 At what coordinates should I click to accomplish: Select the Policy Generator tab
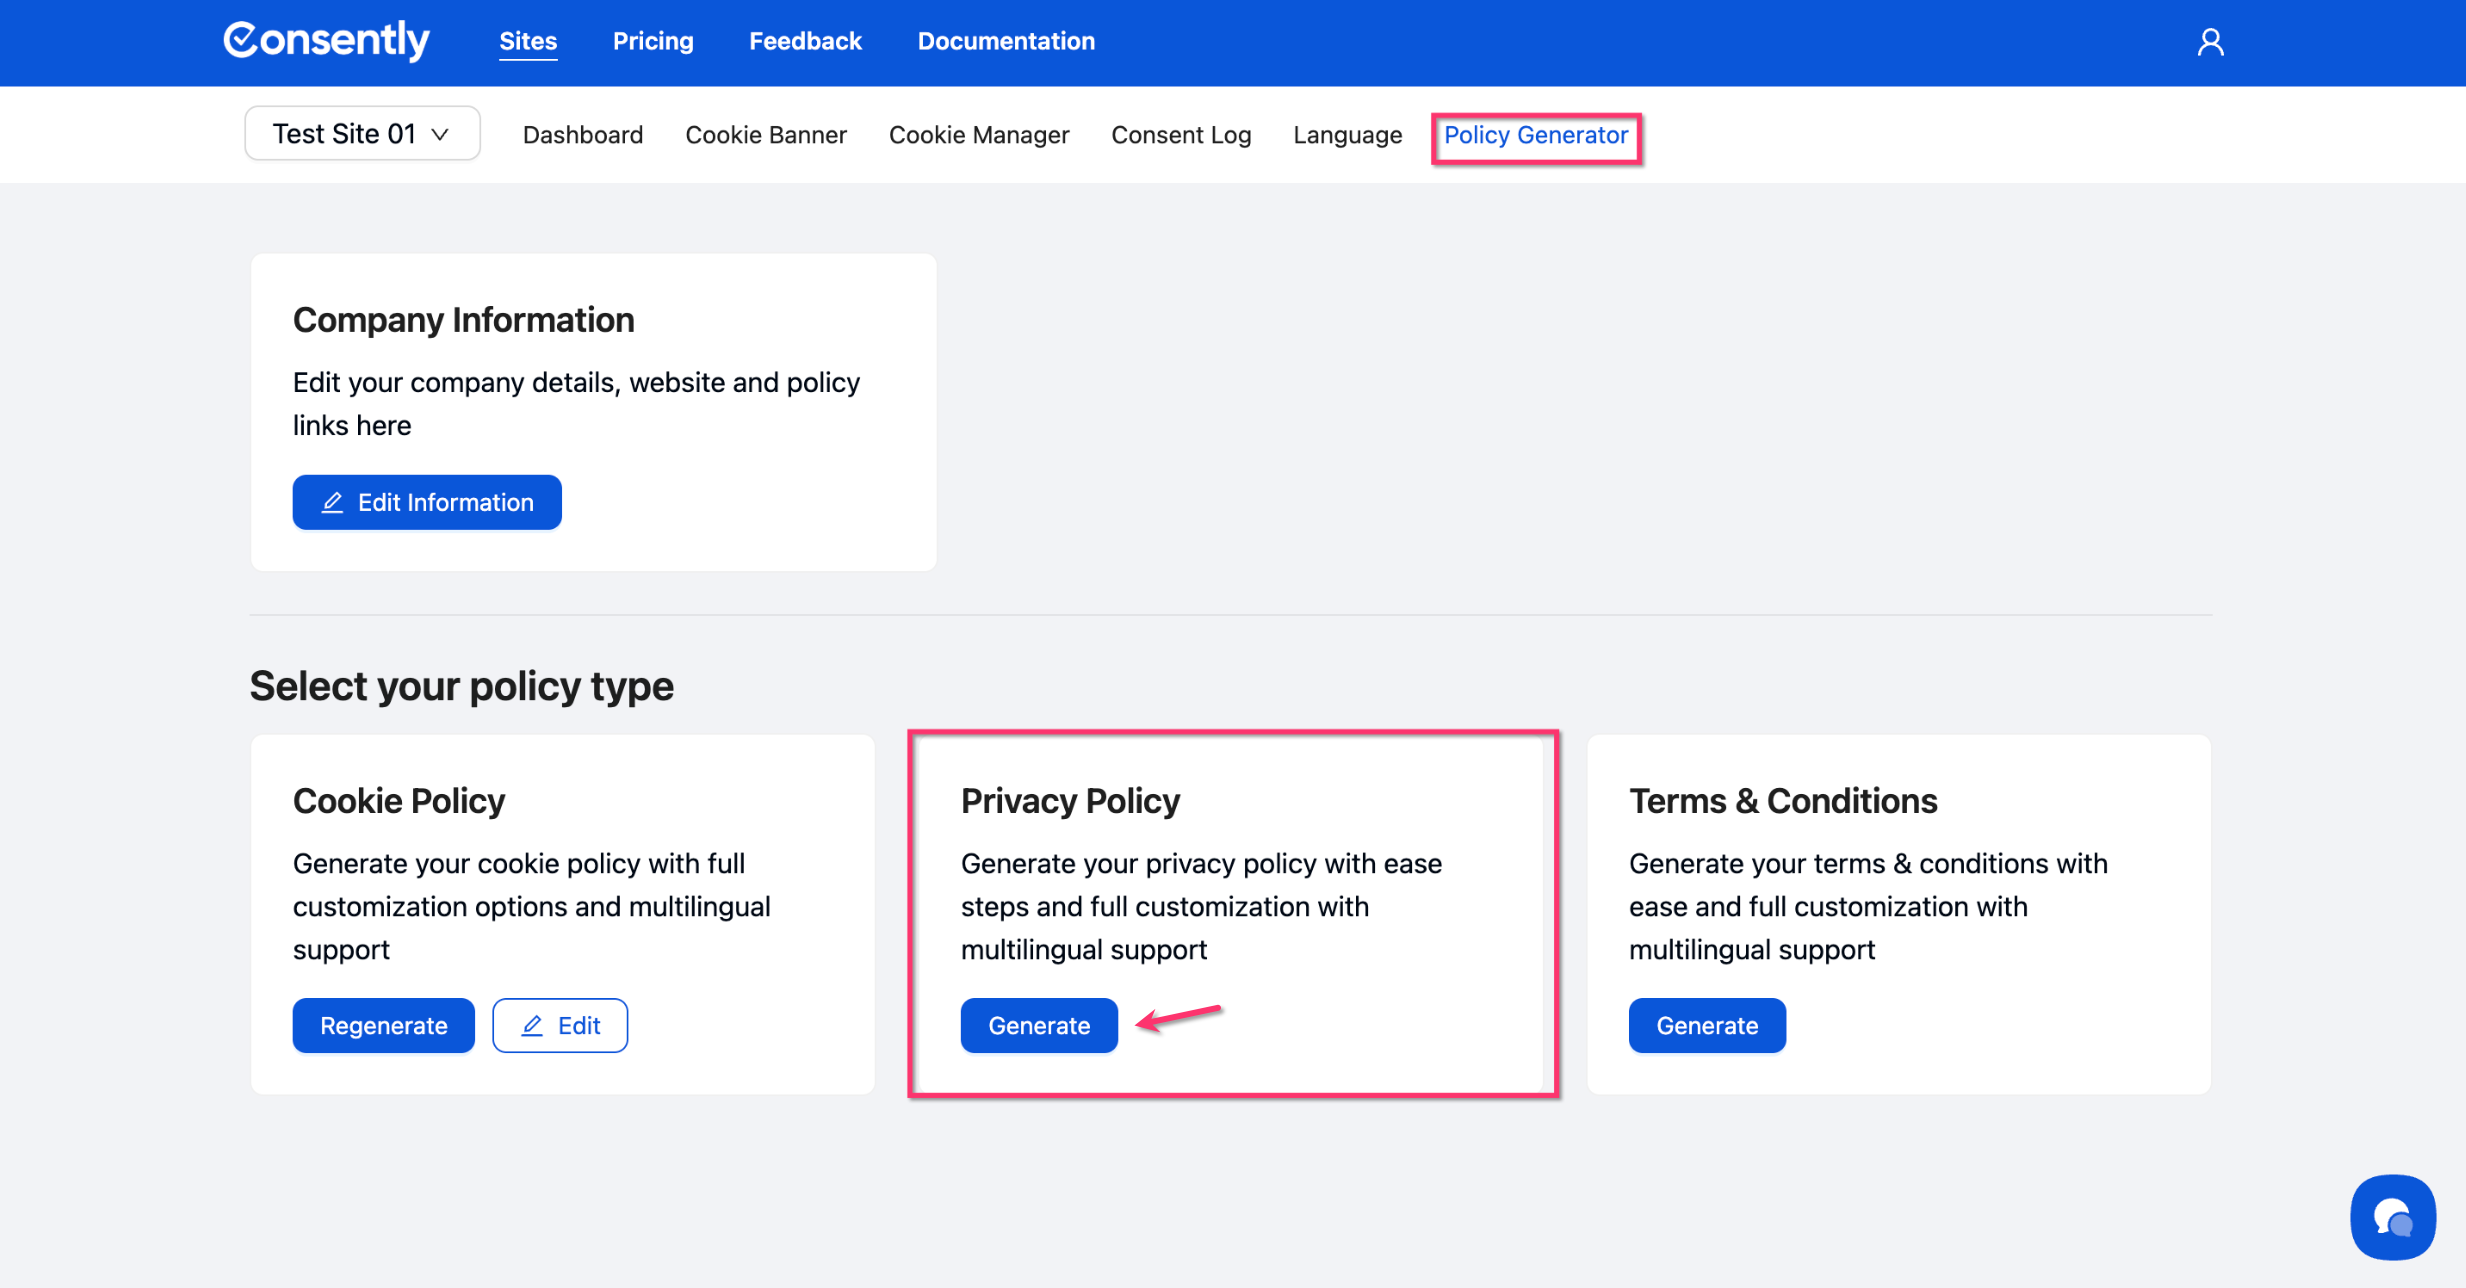click(x=1536, y=135)
